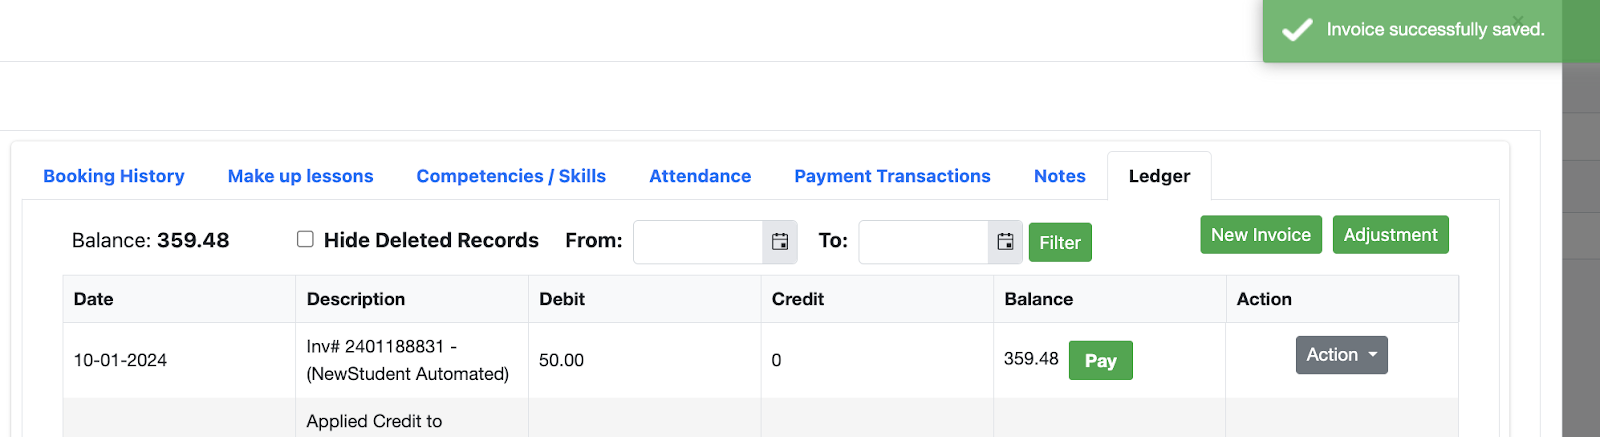Expand the Action dropdown for invoice row
Viewport: 1600px width, 437px height.
[x=1341, y=355]
